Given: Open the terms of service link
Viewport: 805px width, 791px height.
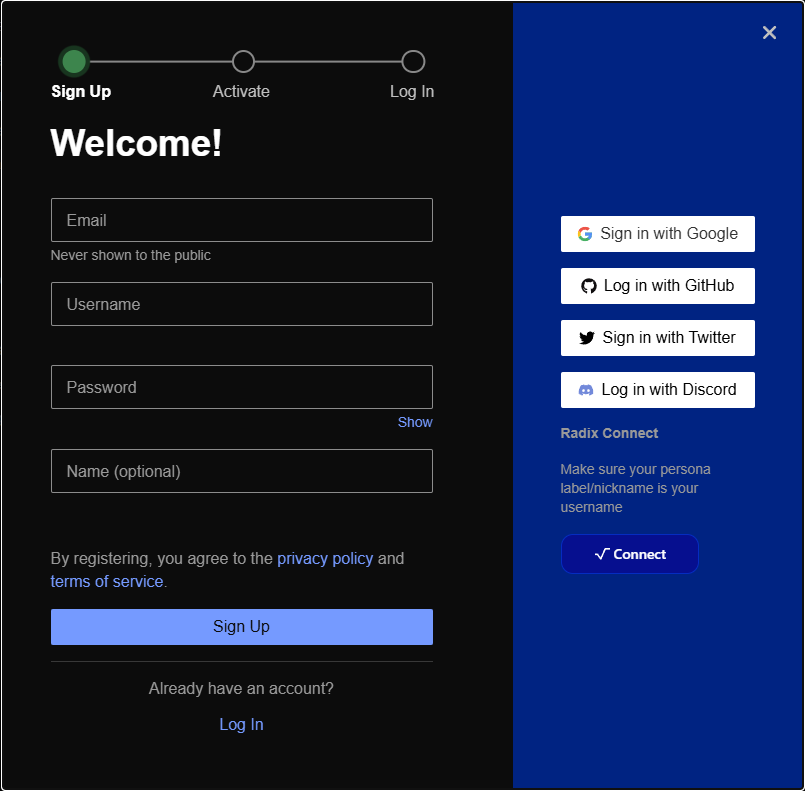Looking at the screenshot, I should [x=106, y=581].
